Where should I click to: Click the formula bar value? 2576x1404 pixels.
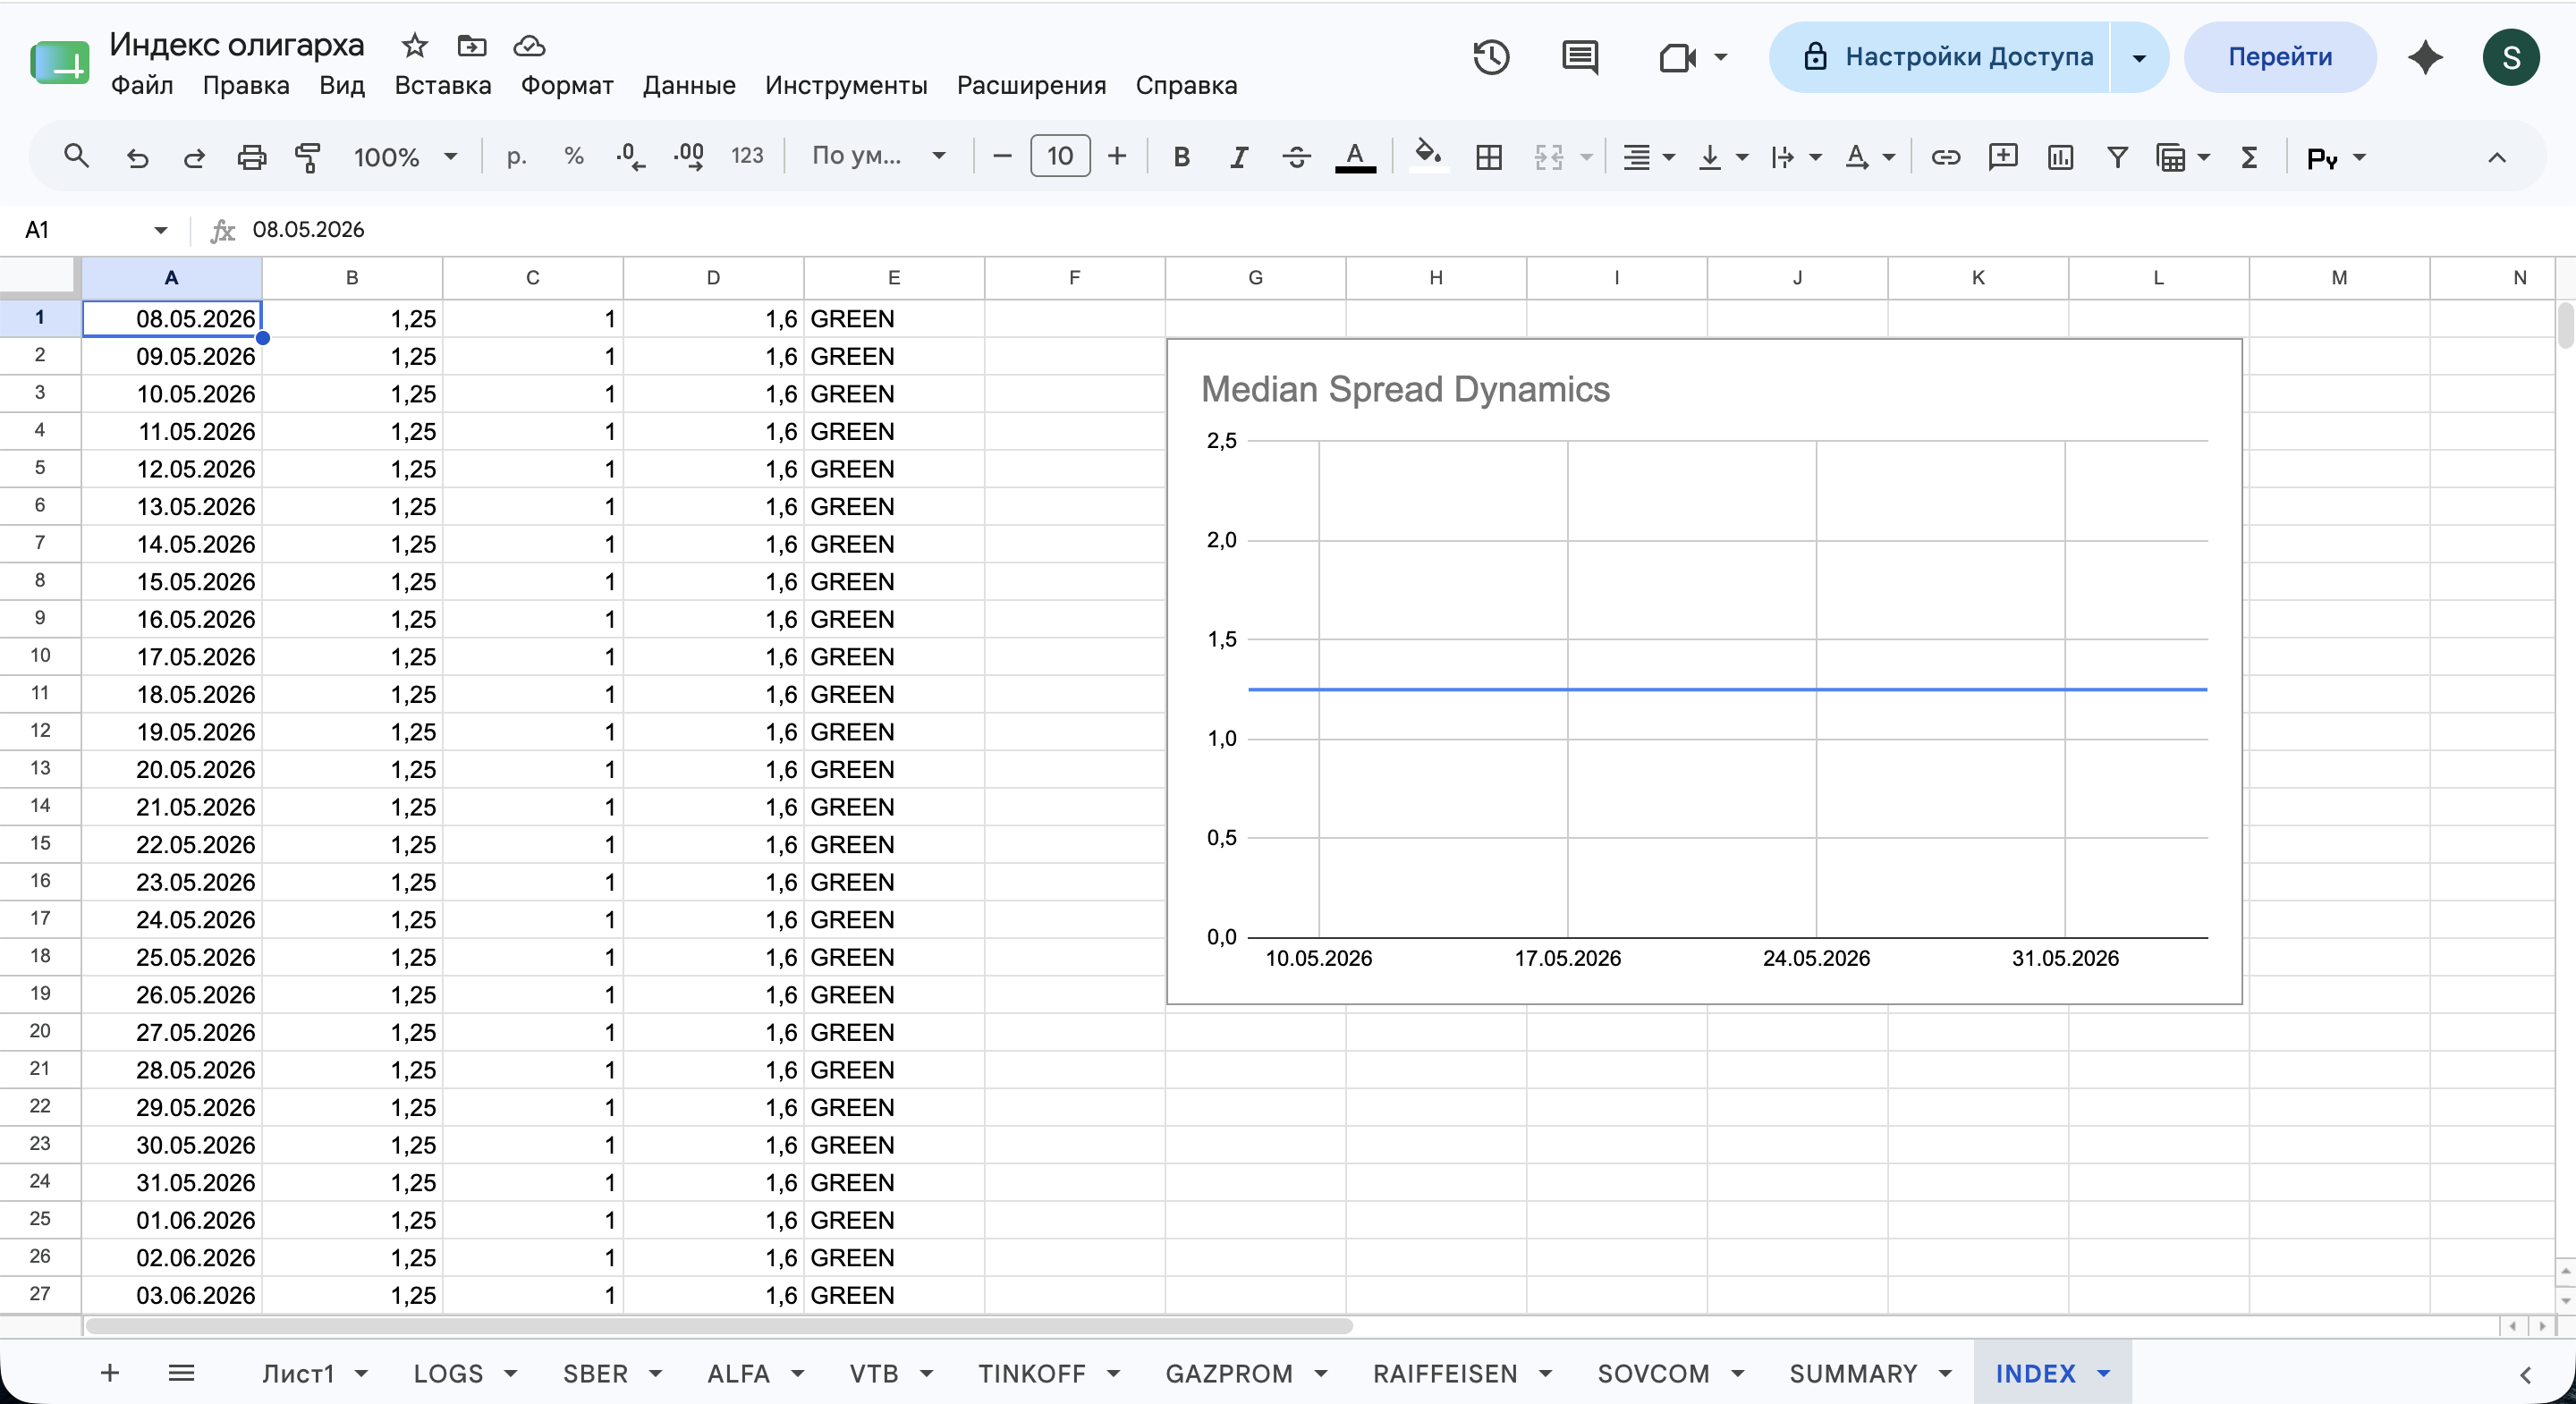308,230
